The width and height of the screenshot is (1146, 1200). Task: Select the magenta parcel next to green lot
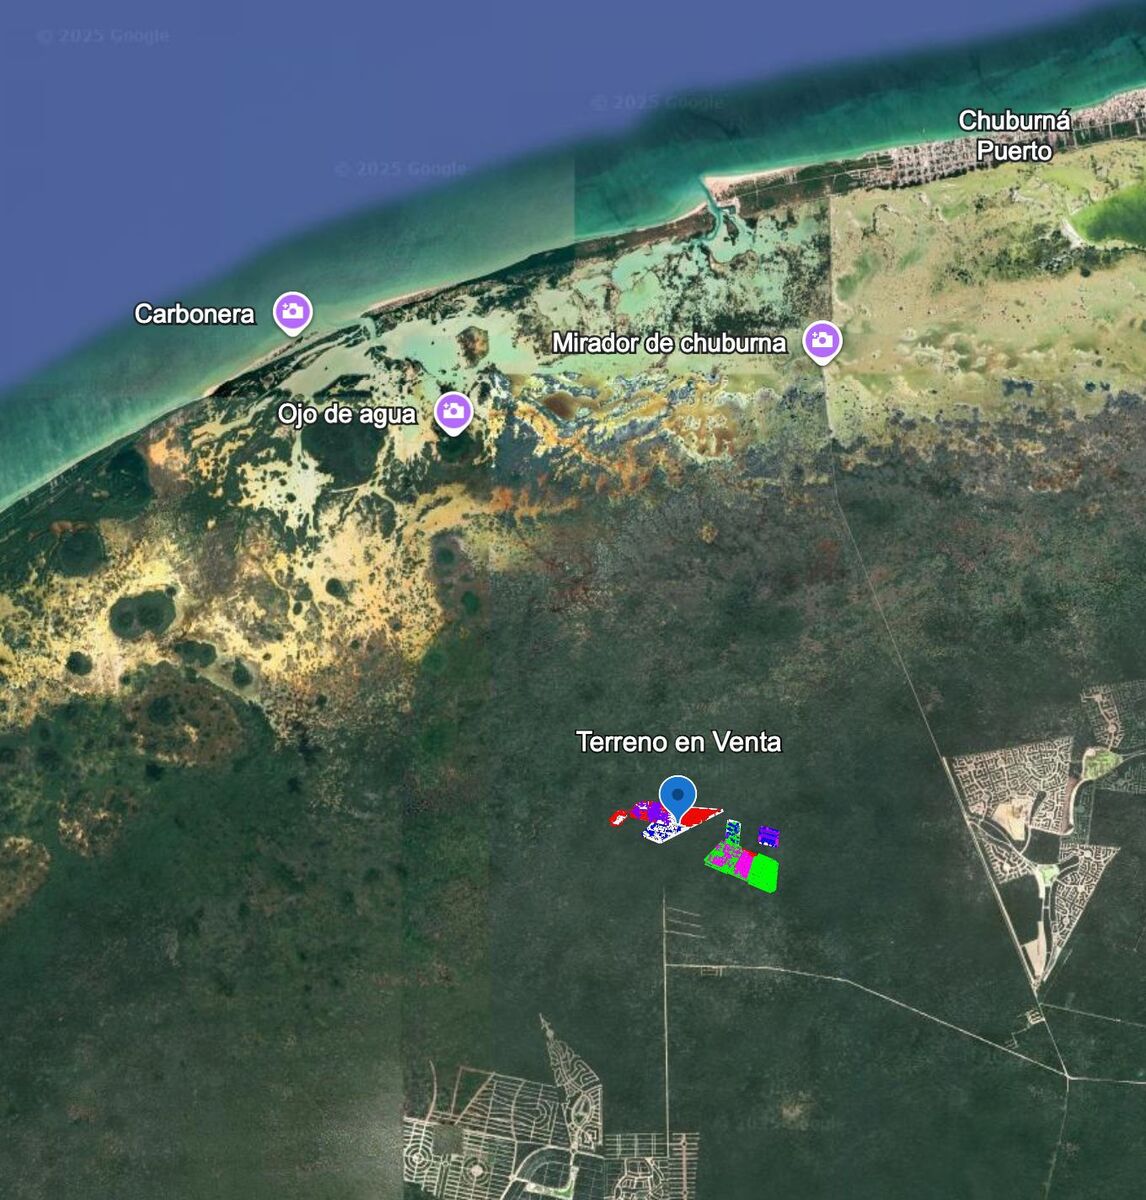tap(743, 862)
